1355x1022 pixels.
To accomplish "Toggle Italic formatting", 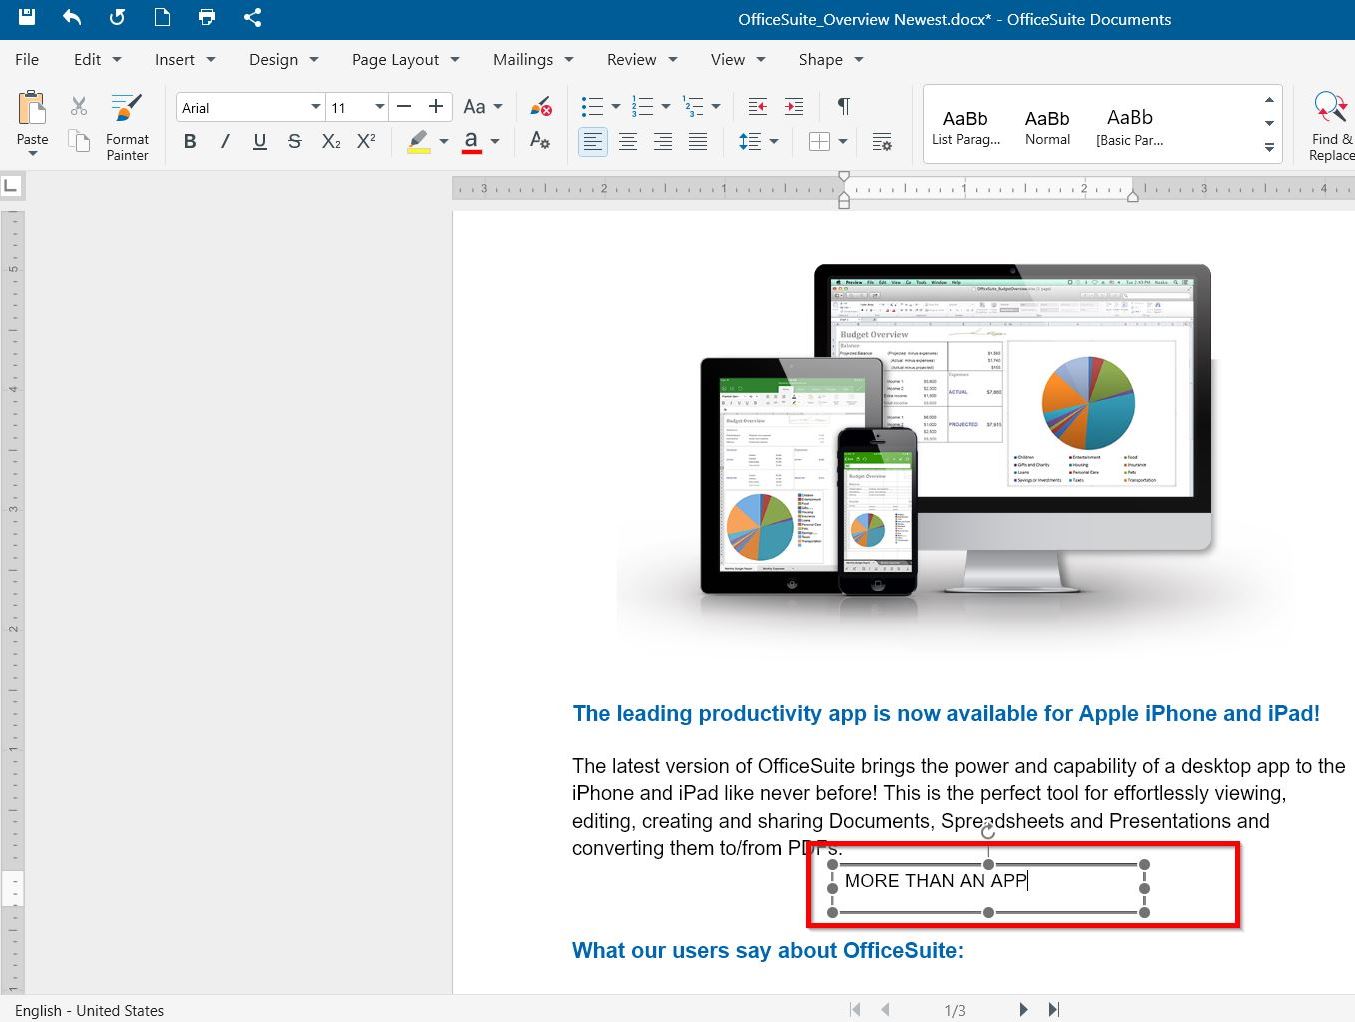I will [x=225, y=141].
